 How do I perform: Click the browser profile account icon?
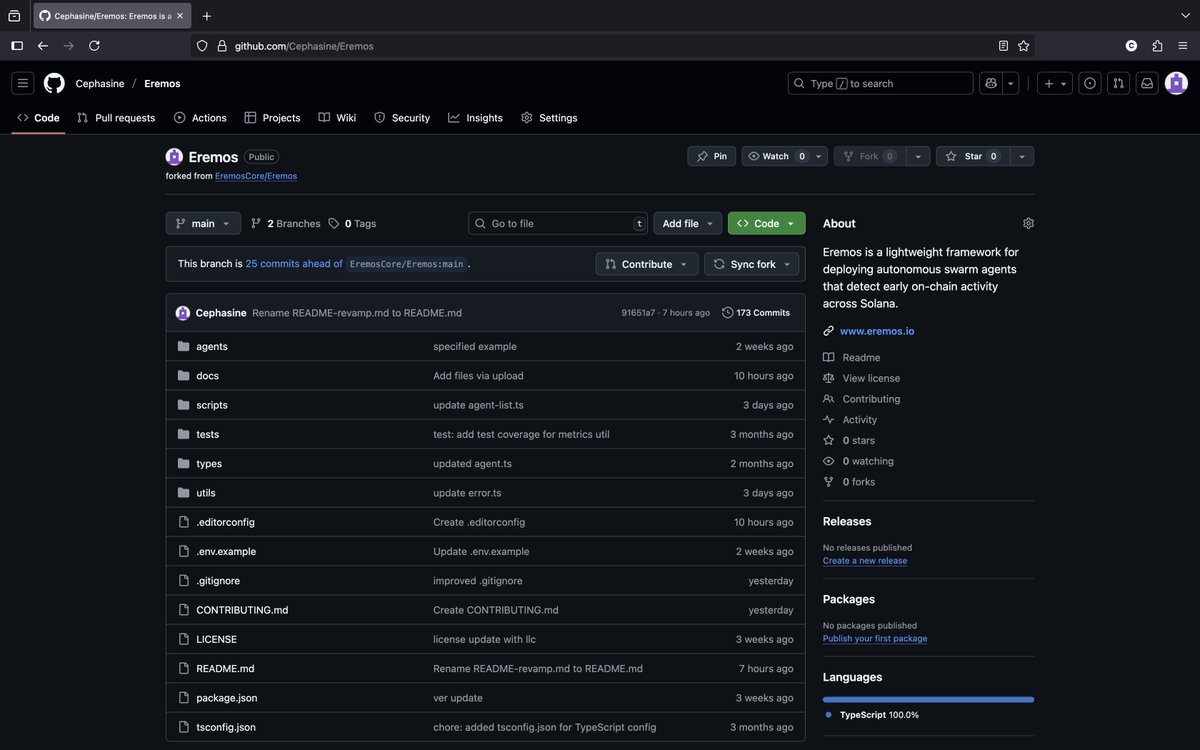click(x=1131, y=46)
